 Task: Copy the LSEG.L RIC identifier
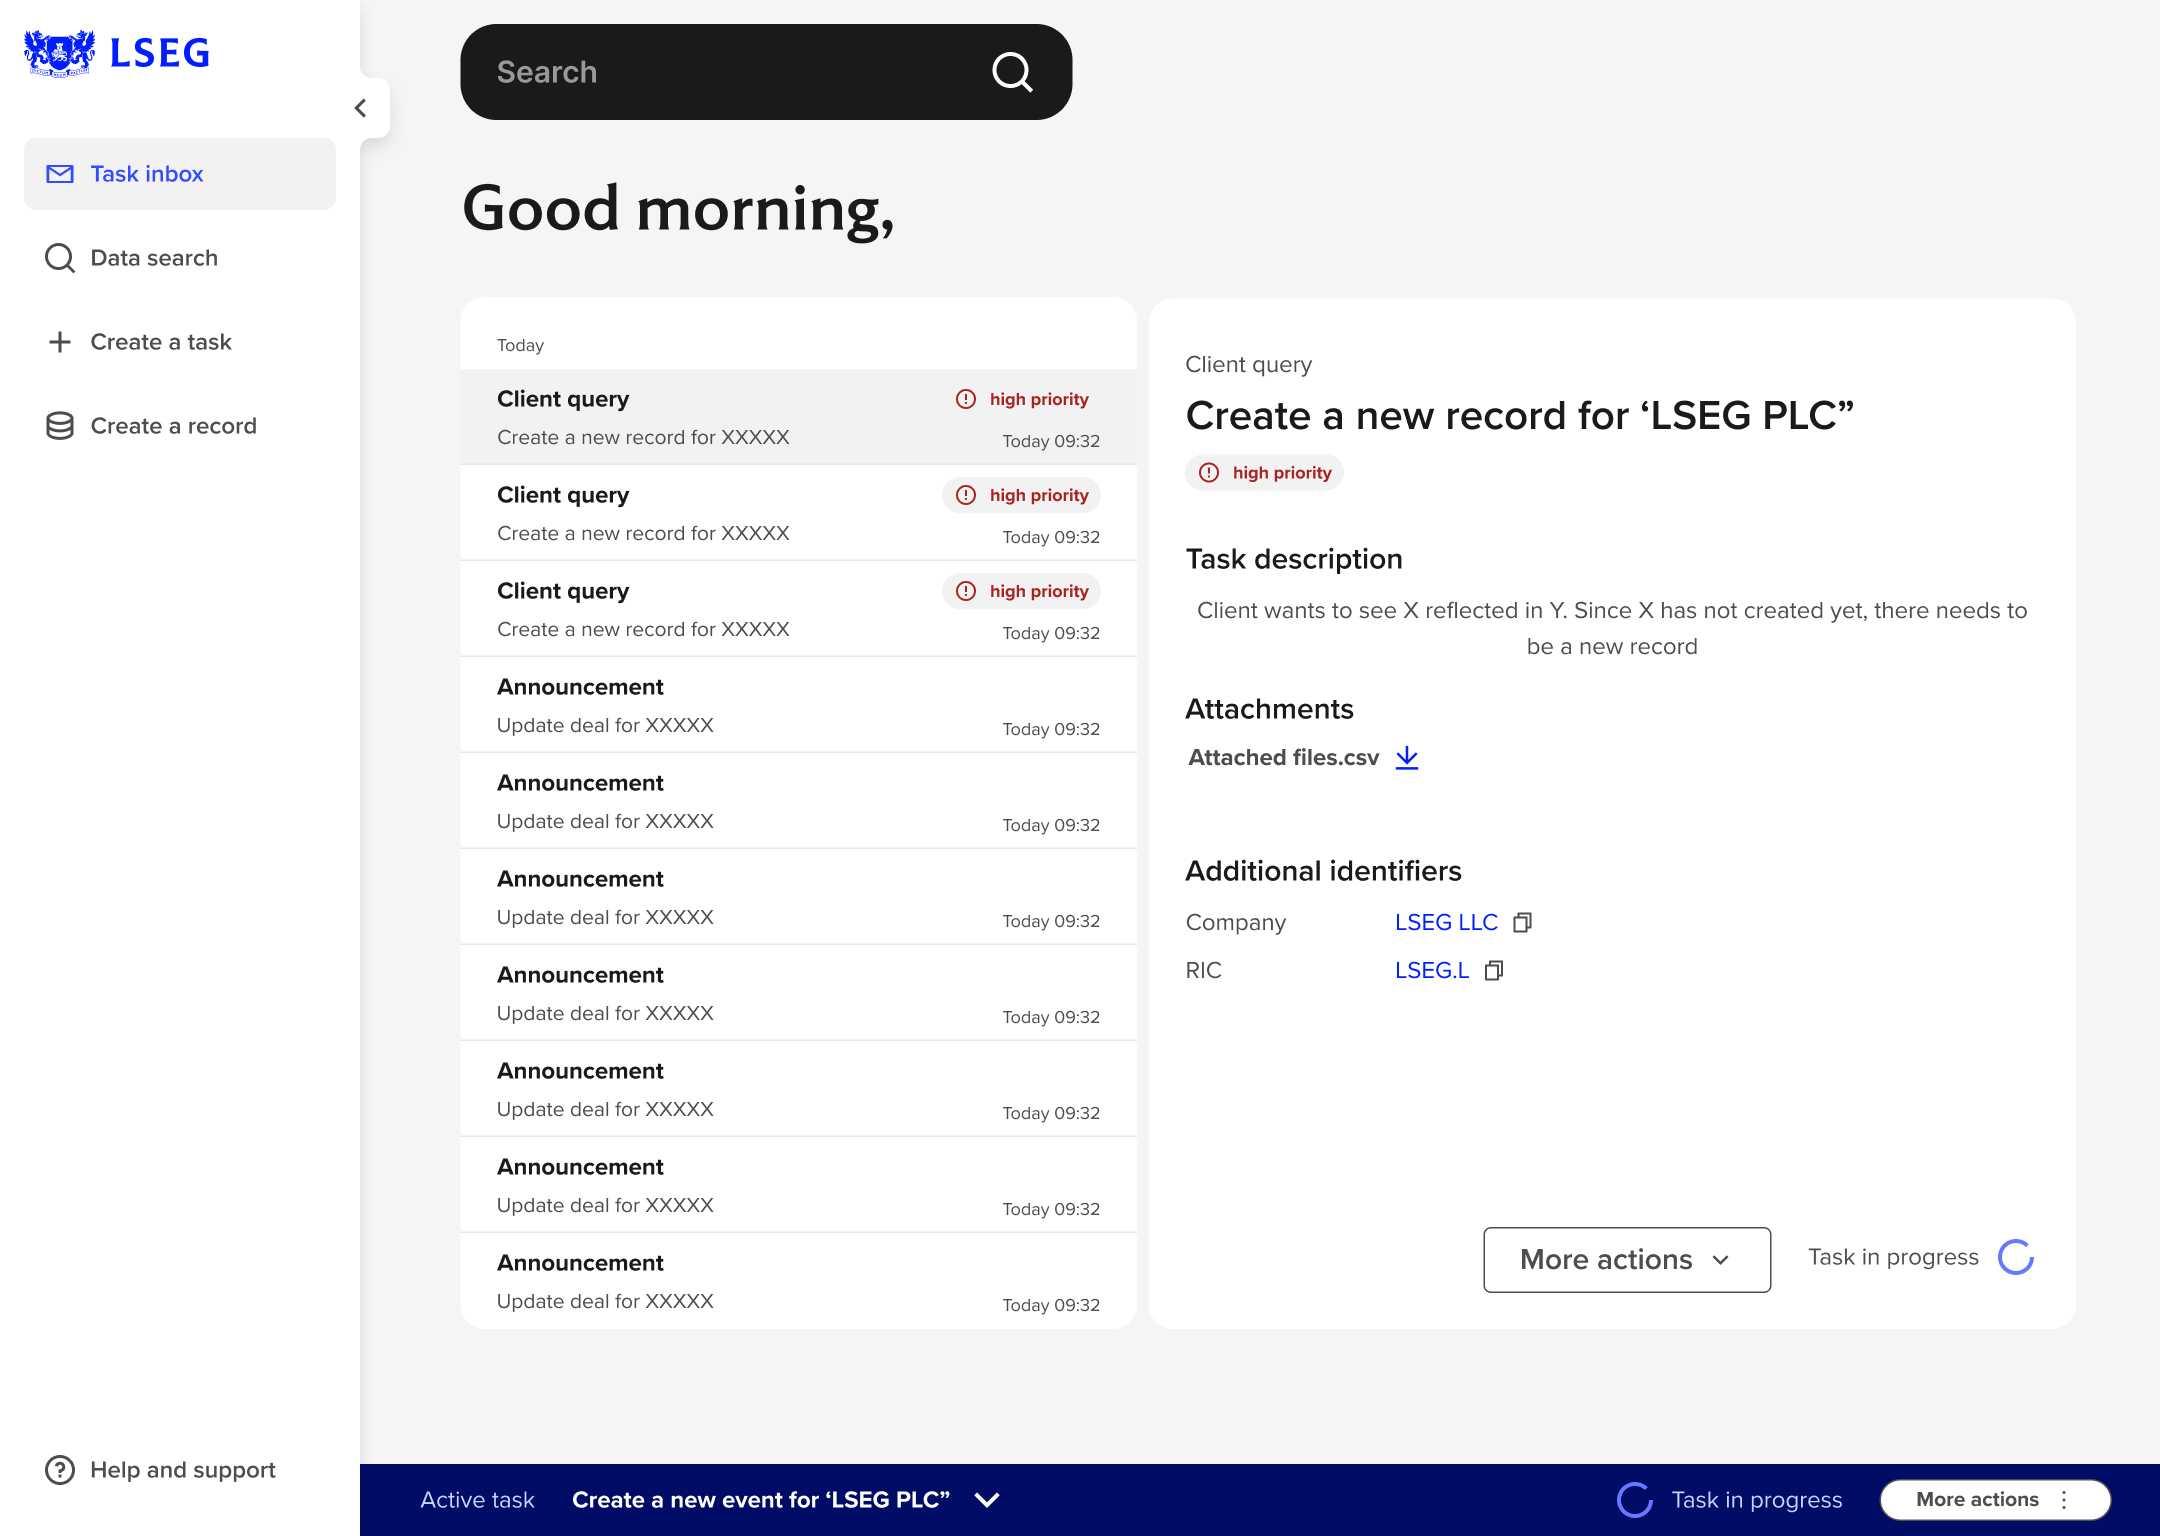click(x=1493, y=970)
